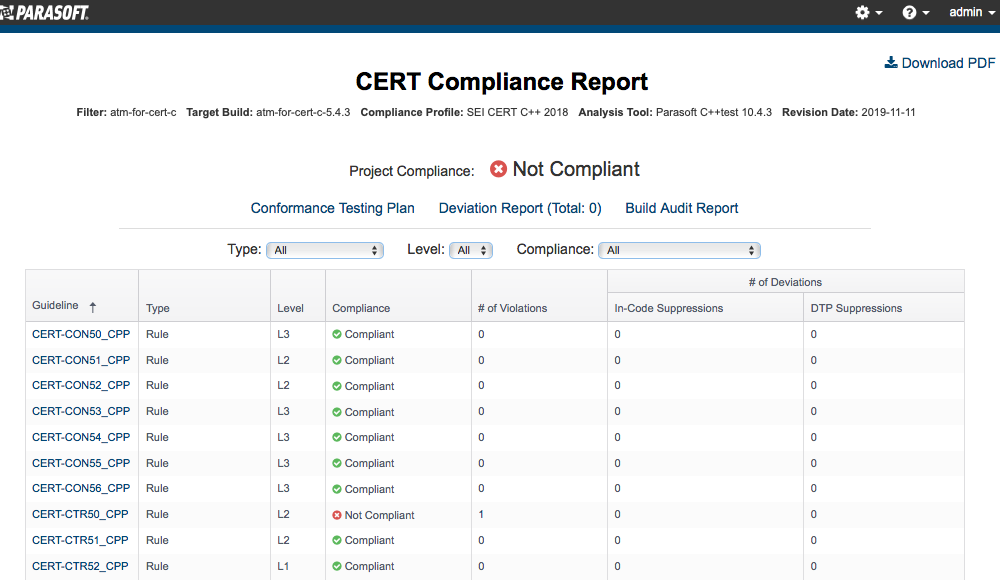This screenshot has width=1000, height=580.
Task: Open guideline CERT-CON50_CPP
Action: (x=81, y=334)
